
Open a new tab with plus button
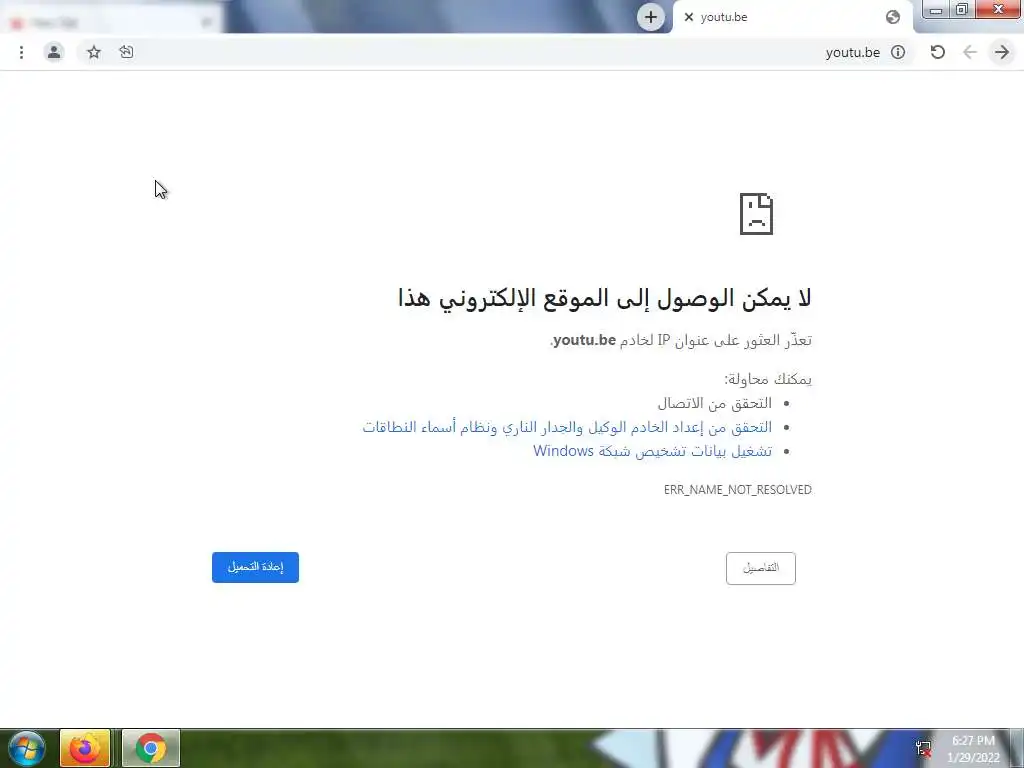click(650, 17)
